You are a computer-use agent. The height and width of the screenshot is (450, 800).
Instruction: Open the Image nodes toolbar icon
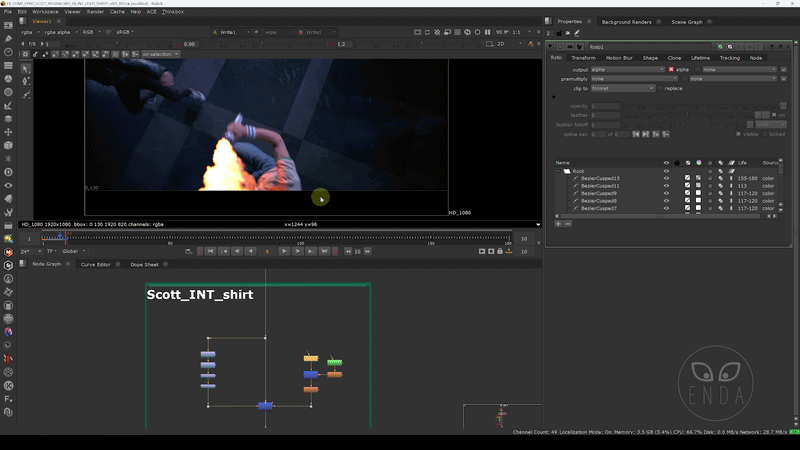(8, 26)
